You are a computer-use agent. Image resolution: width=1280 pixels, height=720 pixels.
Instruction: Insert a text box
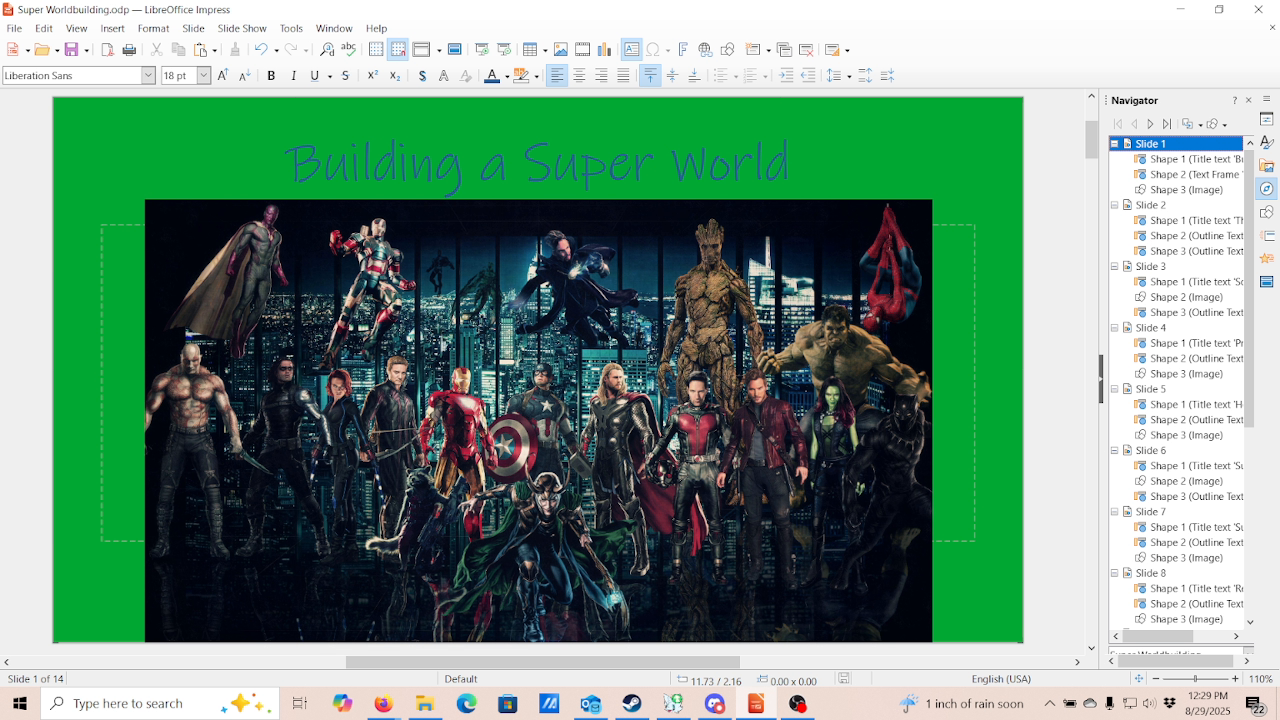[630, 48]
